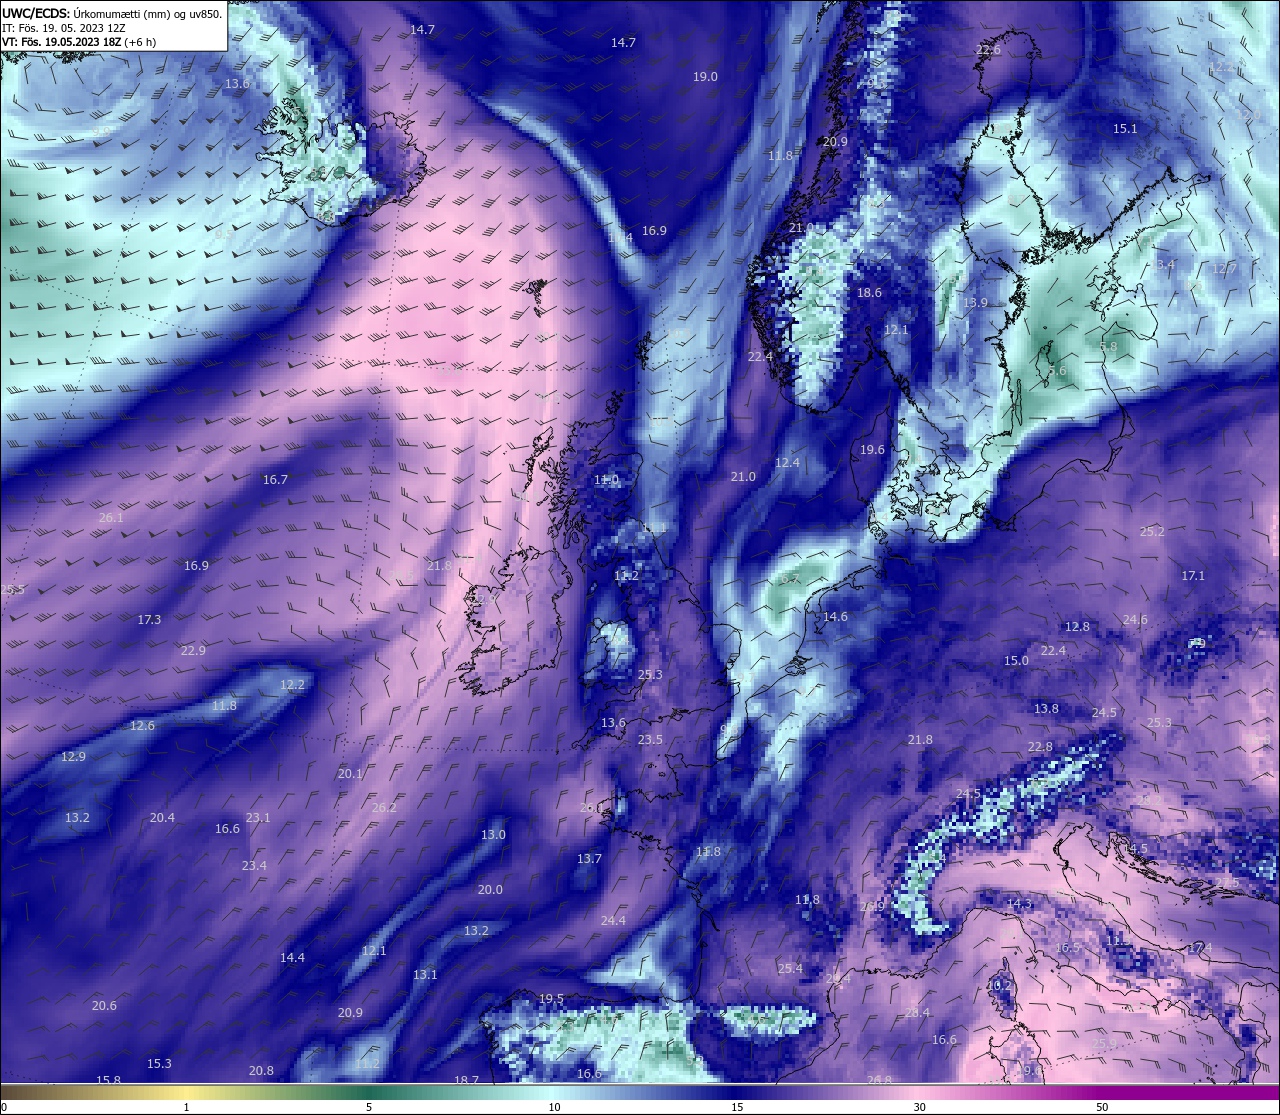1280x1115 pixels.
Task: Select the 22.6 value on the map
Action: (988, 50)
